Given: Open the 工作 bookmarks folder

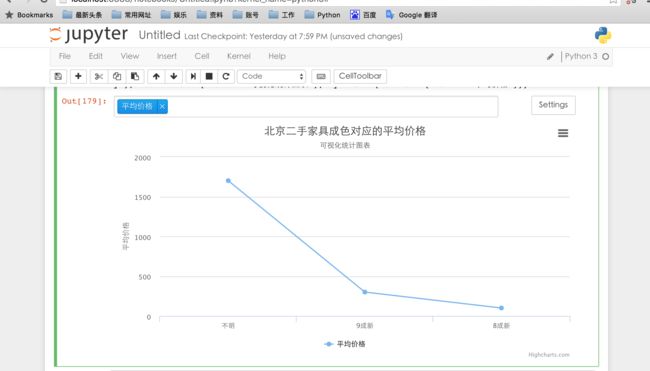Looking at the screenshot, I should tap(281, 15).
